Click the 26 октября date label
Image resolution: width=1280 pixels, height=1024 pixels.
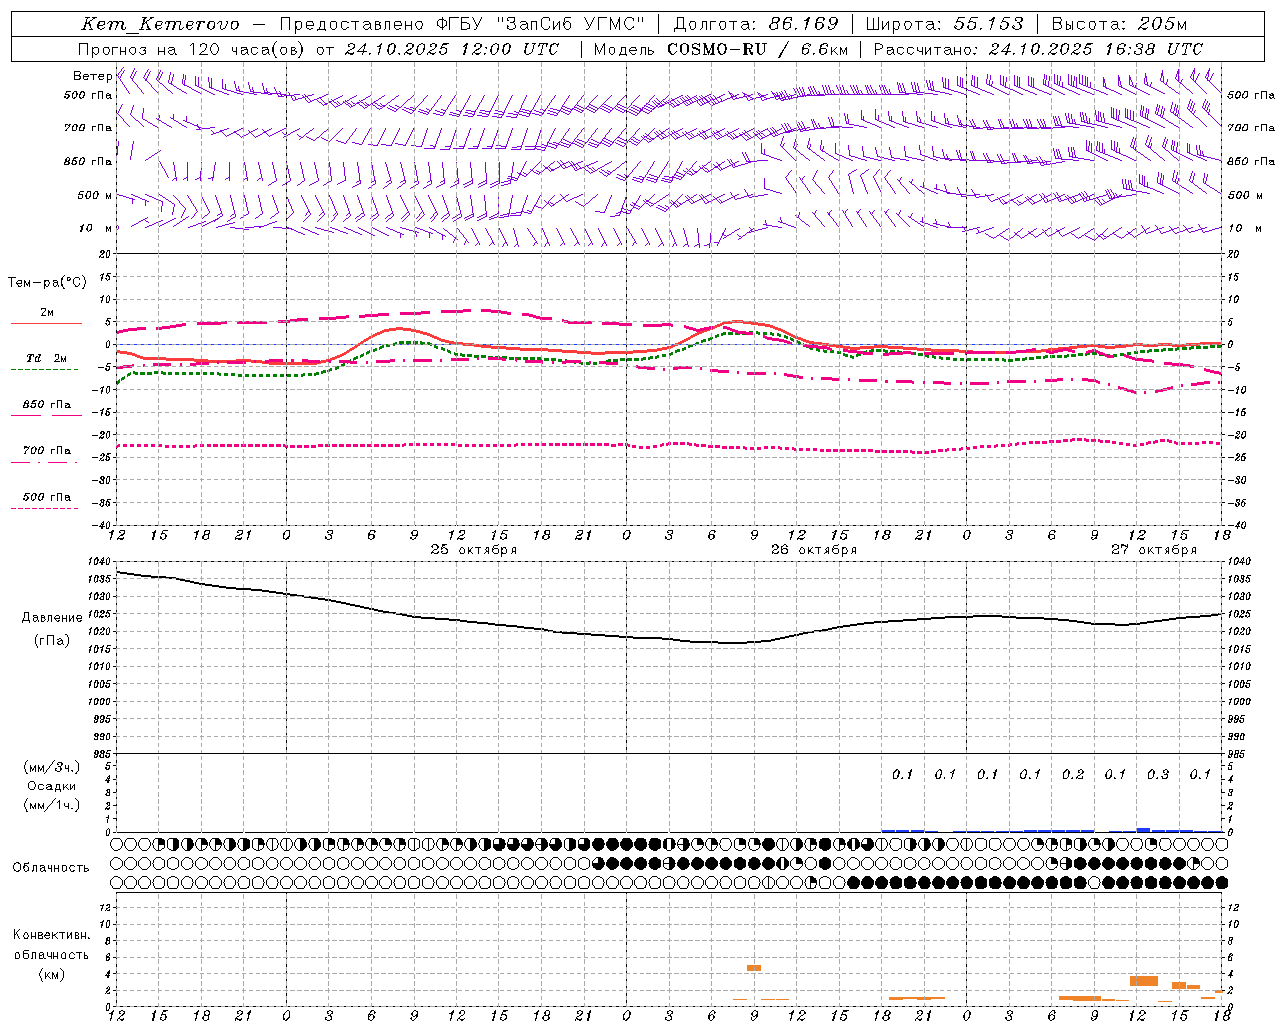point(814,549)
